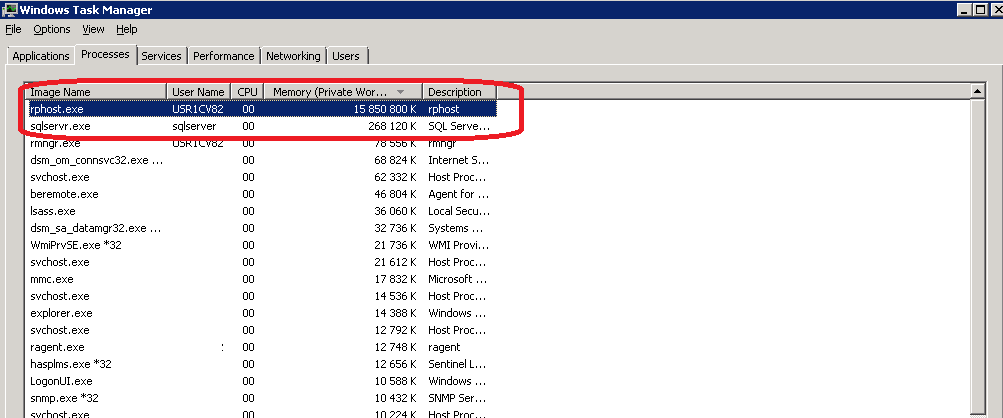Select the snmp.exe *32 process
Image resolution: width=1003 pixels, height=418 pixels.
(x=262, y=398)
